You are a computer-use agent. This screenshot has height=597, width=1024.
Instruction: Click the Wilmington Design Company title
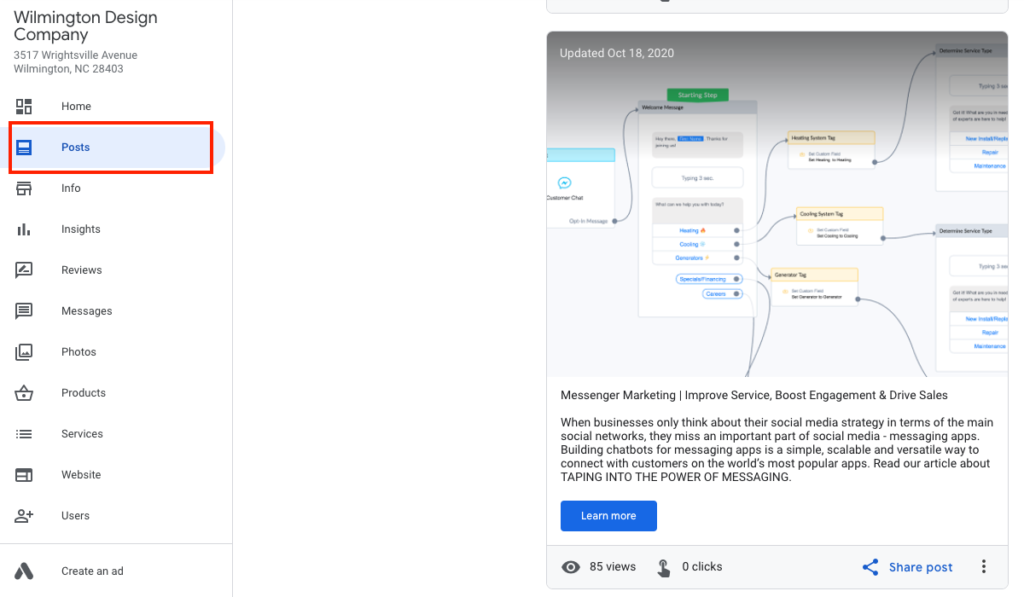tap(86, 25)
